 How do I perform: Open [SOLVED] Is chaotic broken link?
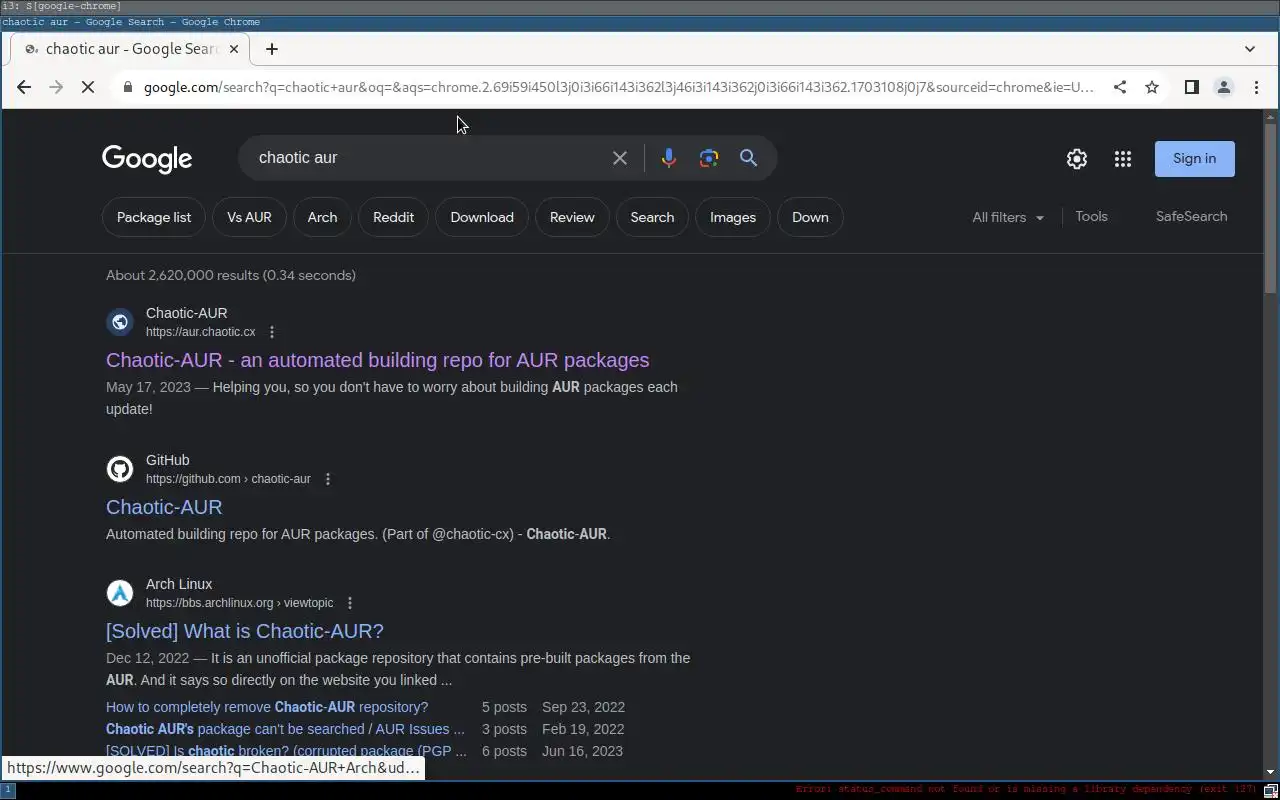coord(286,751)
